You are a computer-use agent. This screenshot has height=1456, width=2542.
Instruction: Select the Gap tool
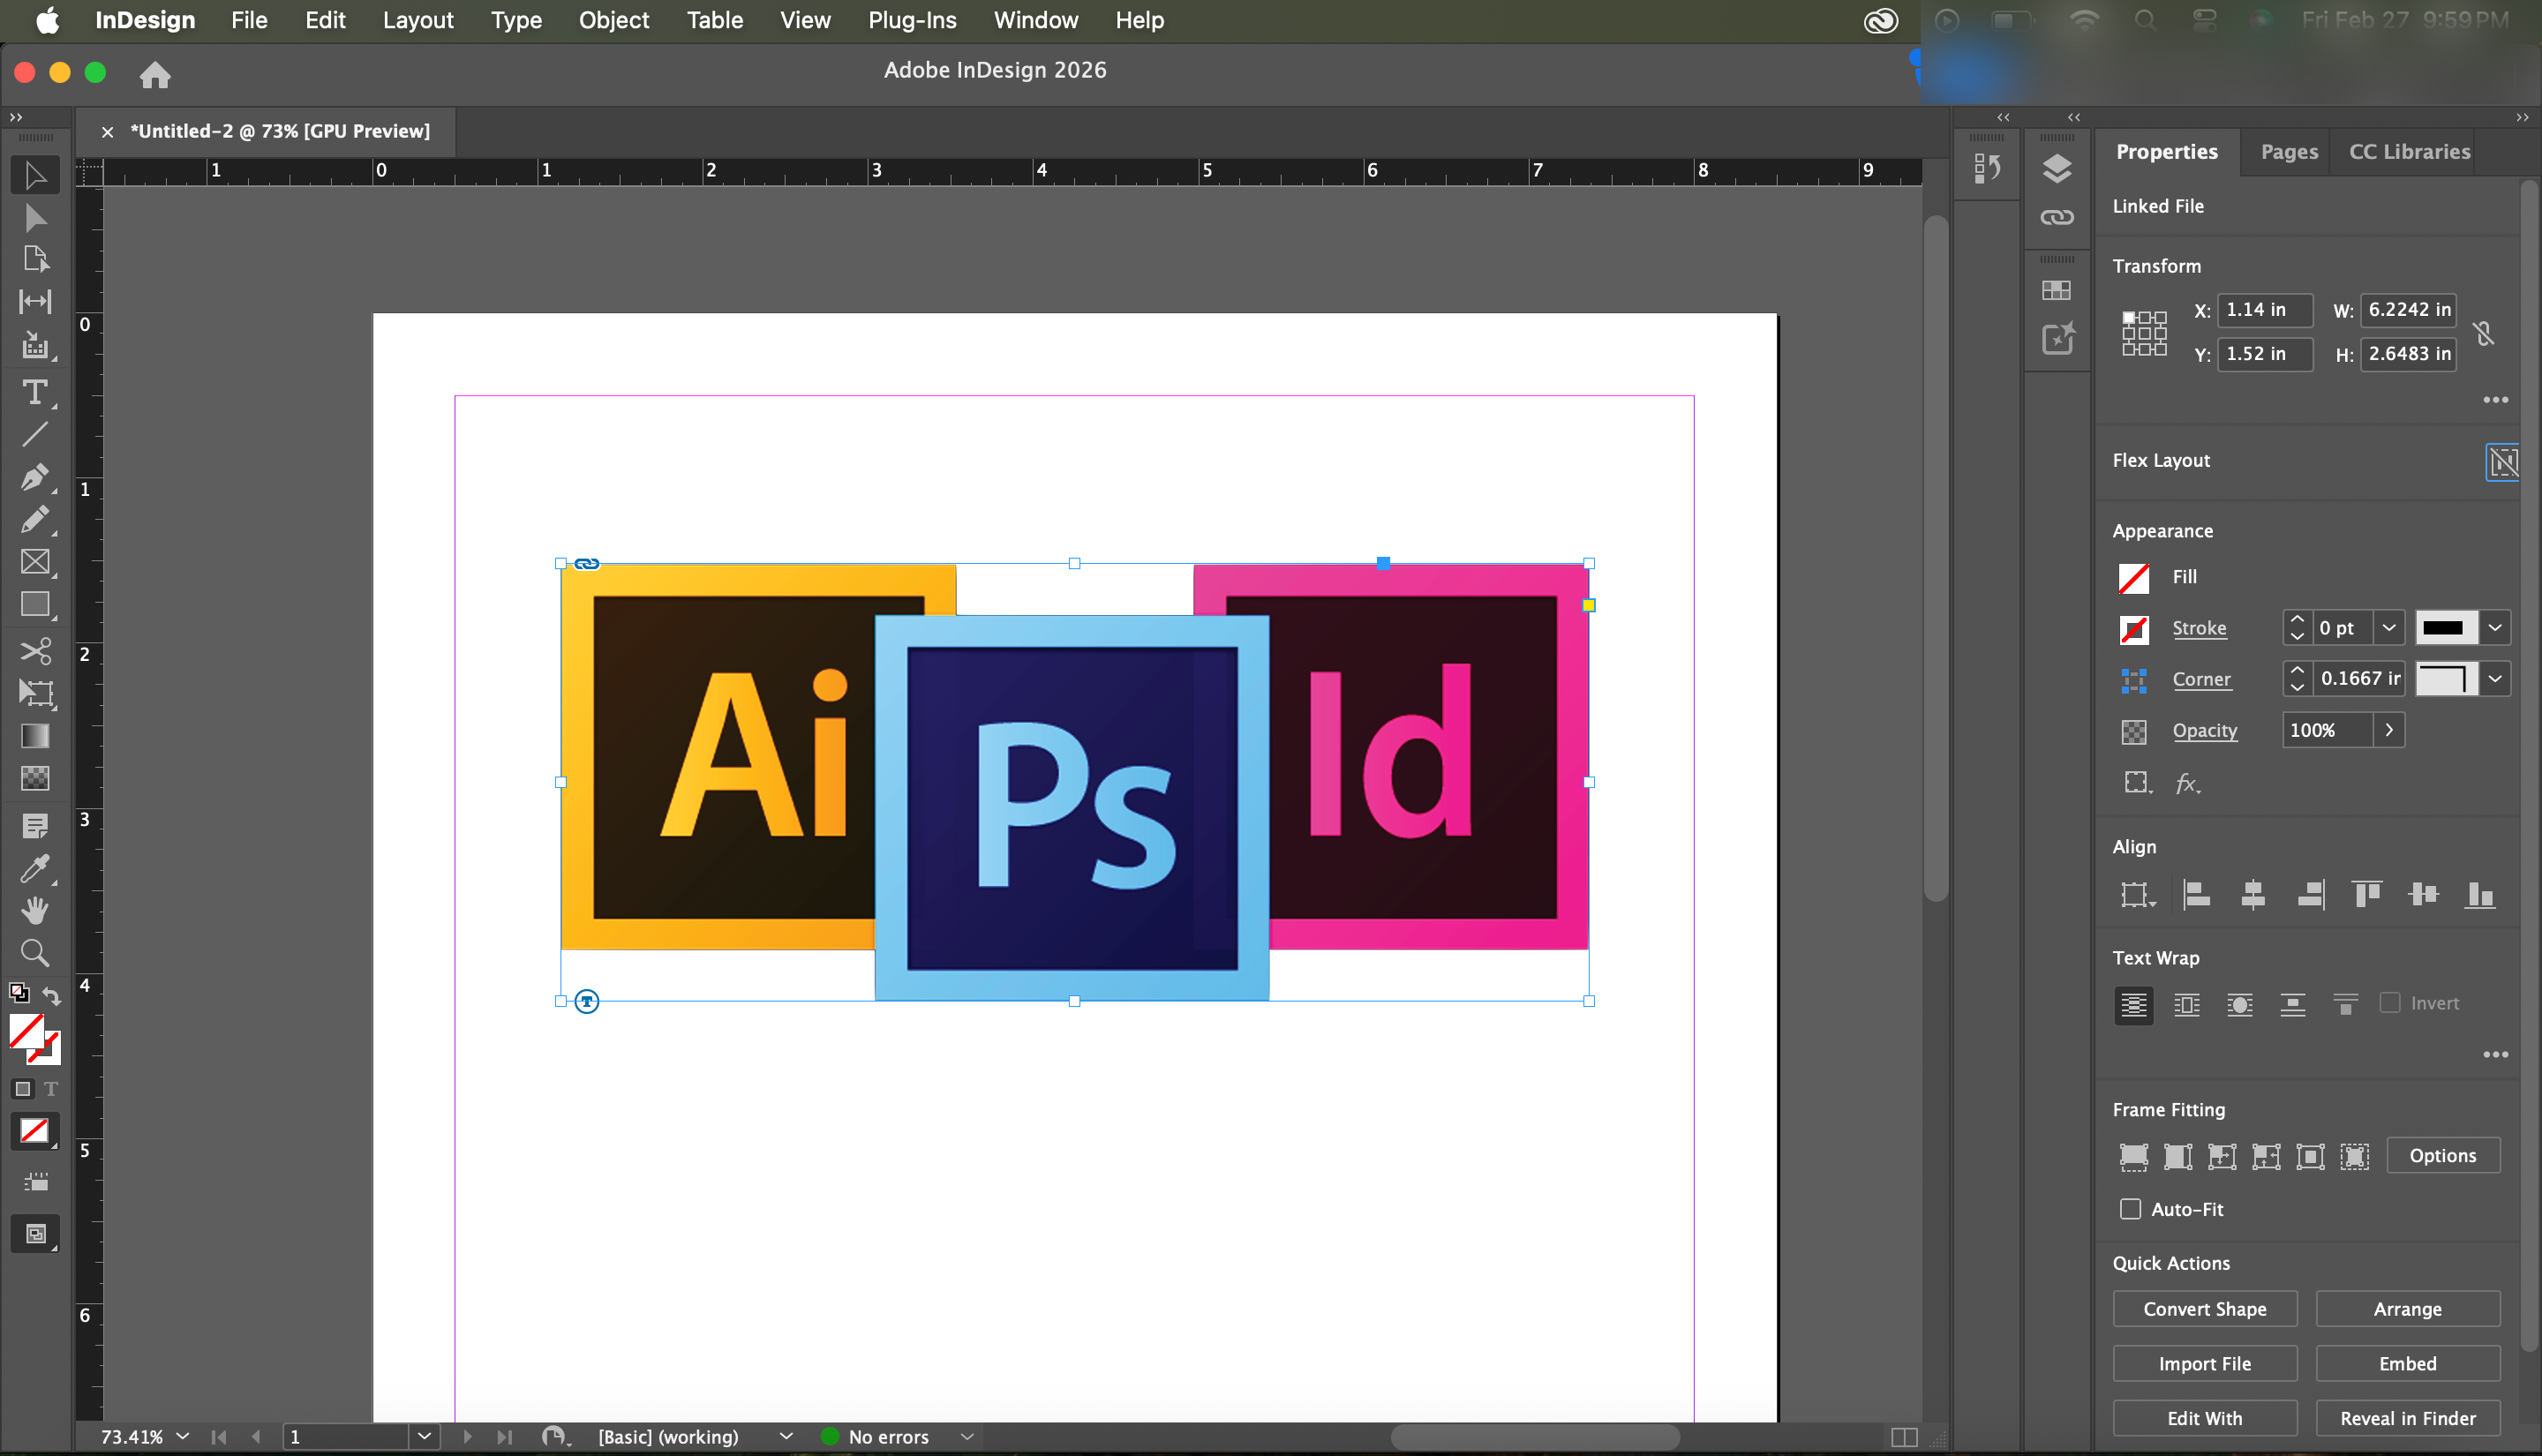34,301
